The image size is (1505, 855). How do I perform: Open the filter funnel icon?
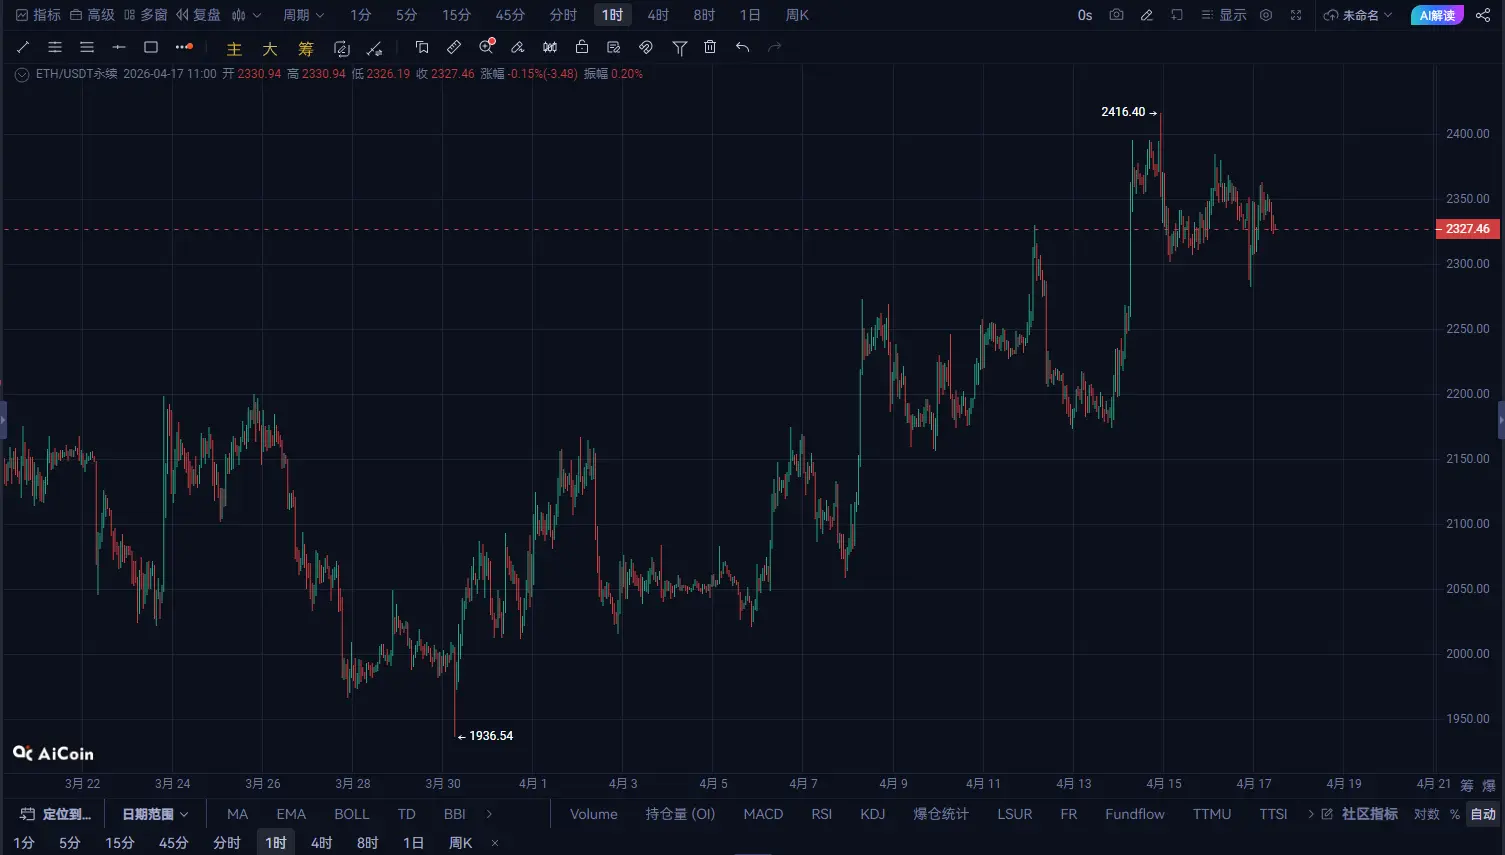(x=680, y=47)
